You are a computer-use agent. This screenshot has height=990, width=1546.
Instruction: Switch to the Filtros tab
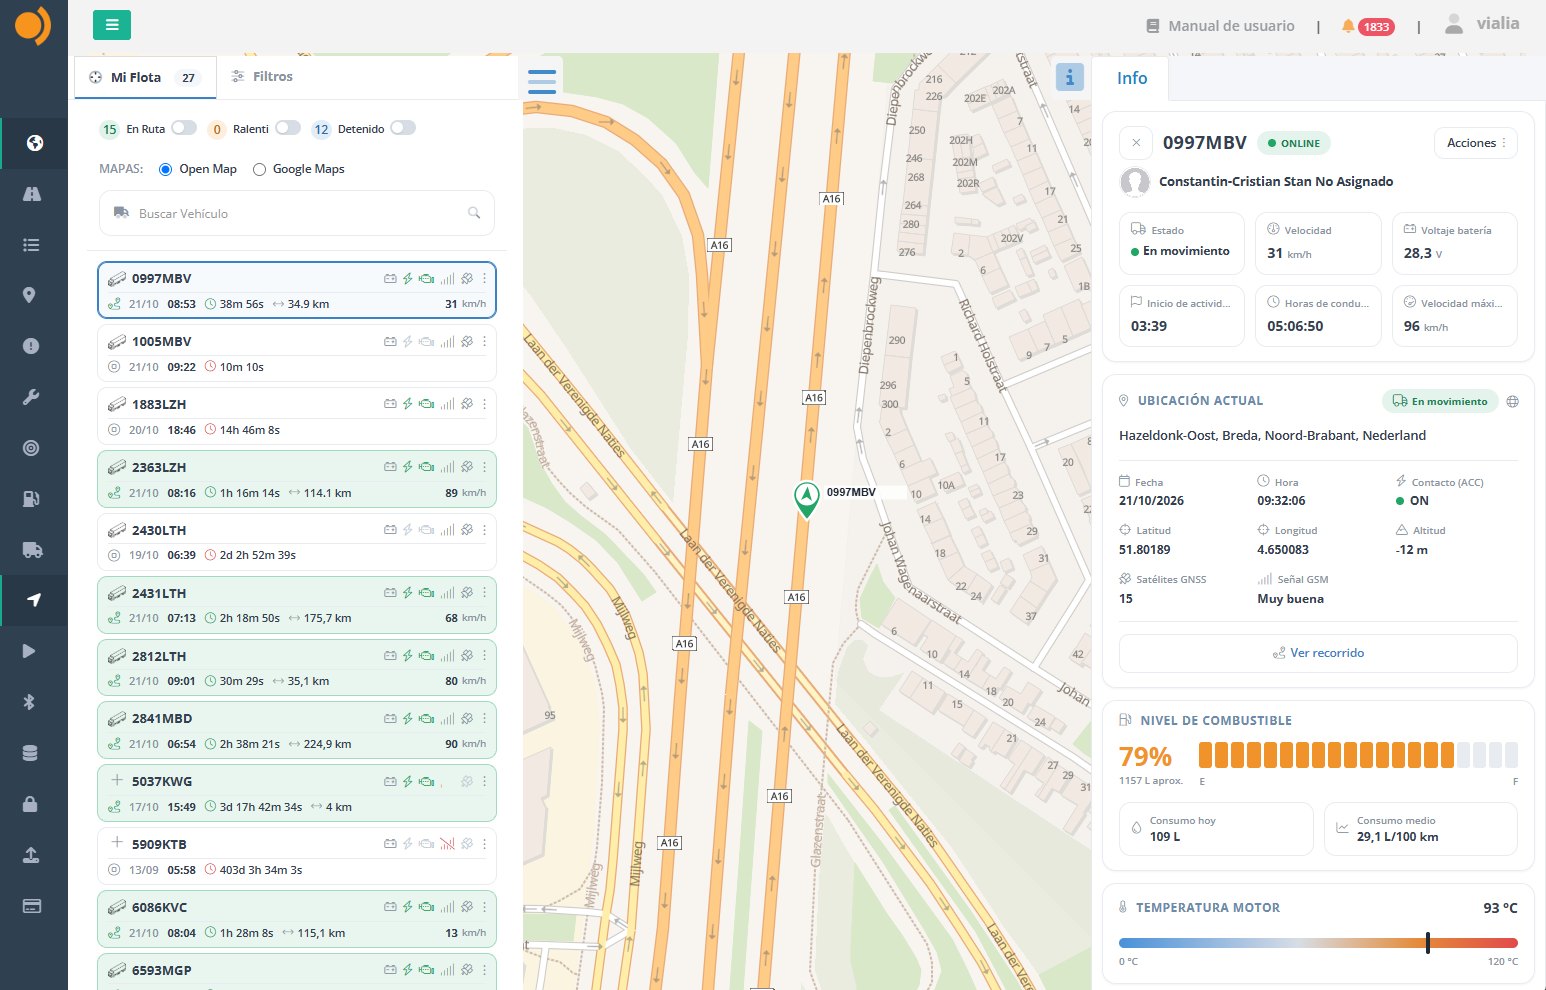pyautogui.click(x=262, y=76)
